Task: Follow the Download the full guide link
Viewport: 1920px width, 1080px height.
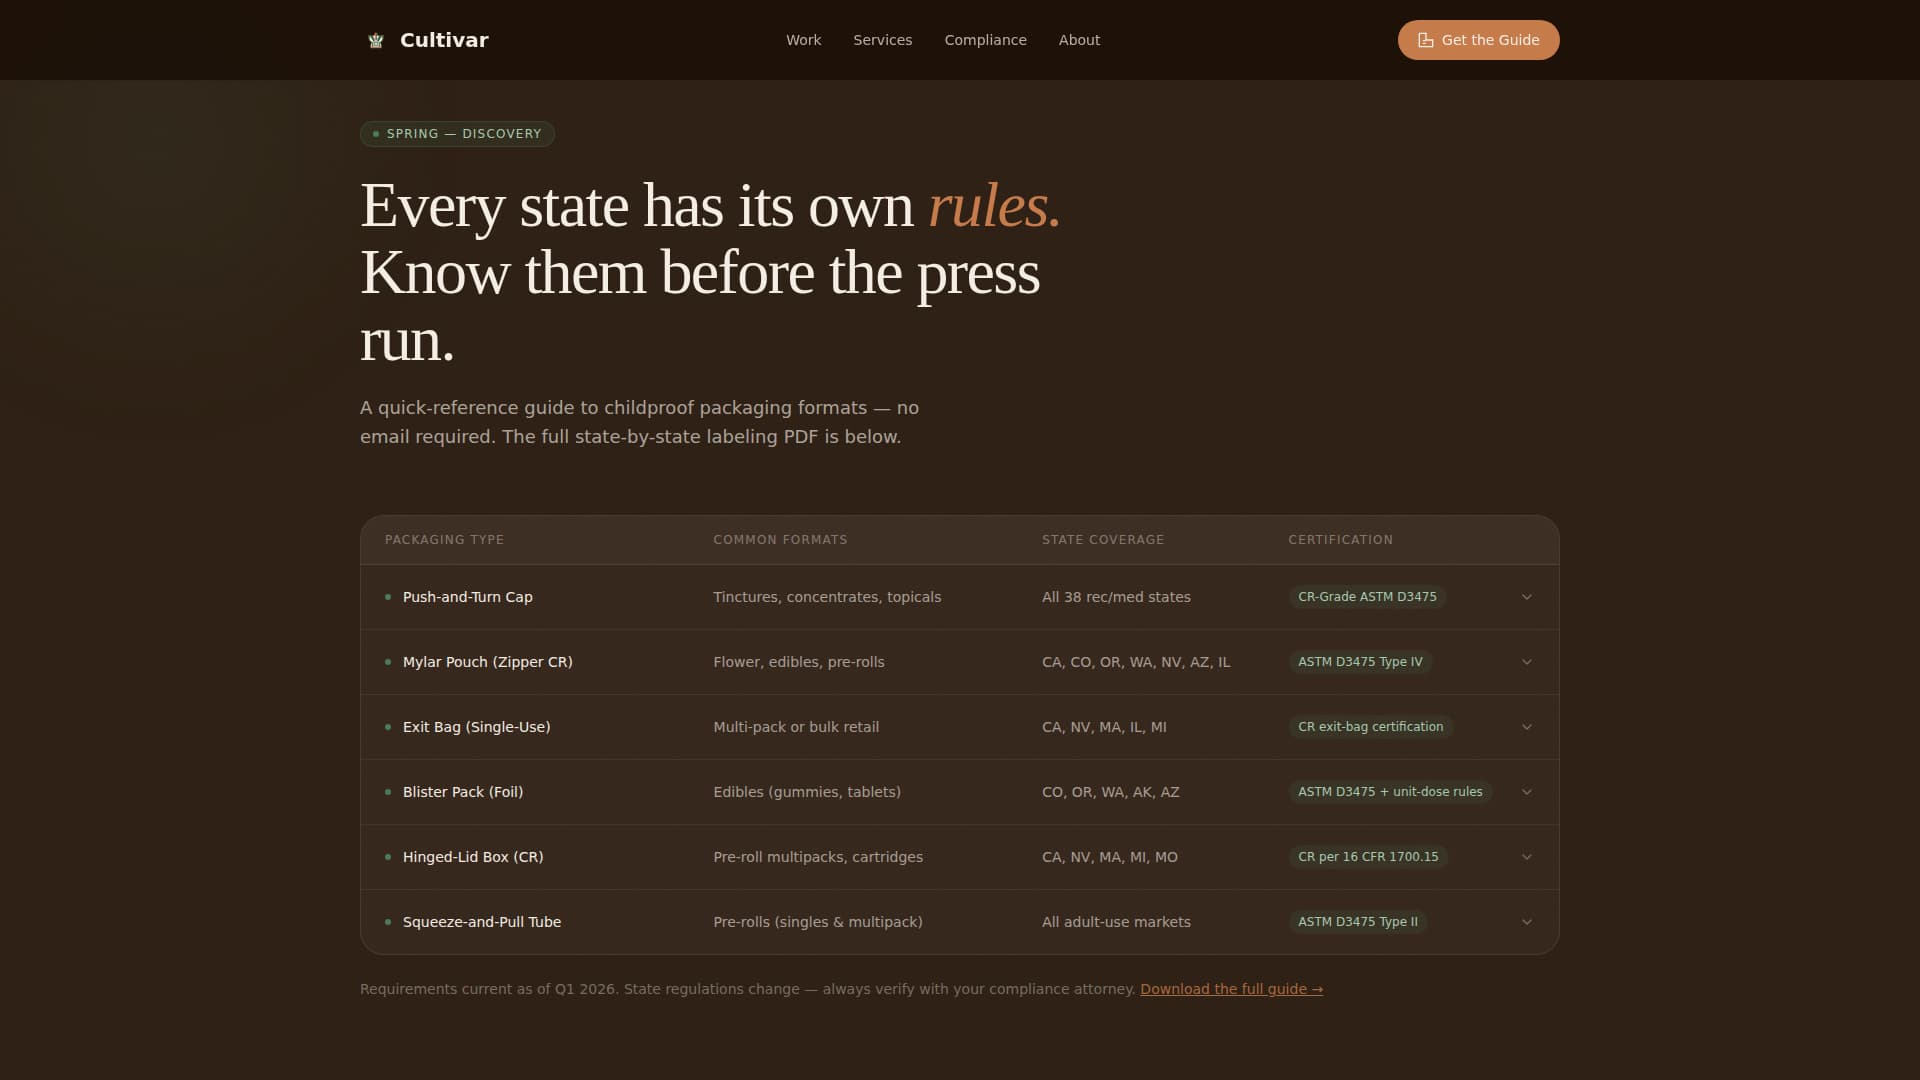Action: (1231, 989)
